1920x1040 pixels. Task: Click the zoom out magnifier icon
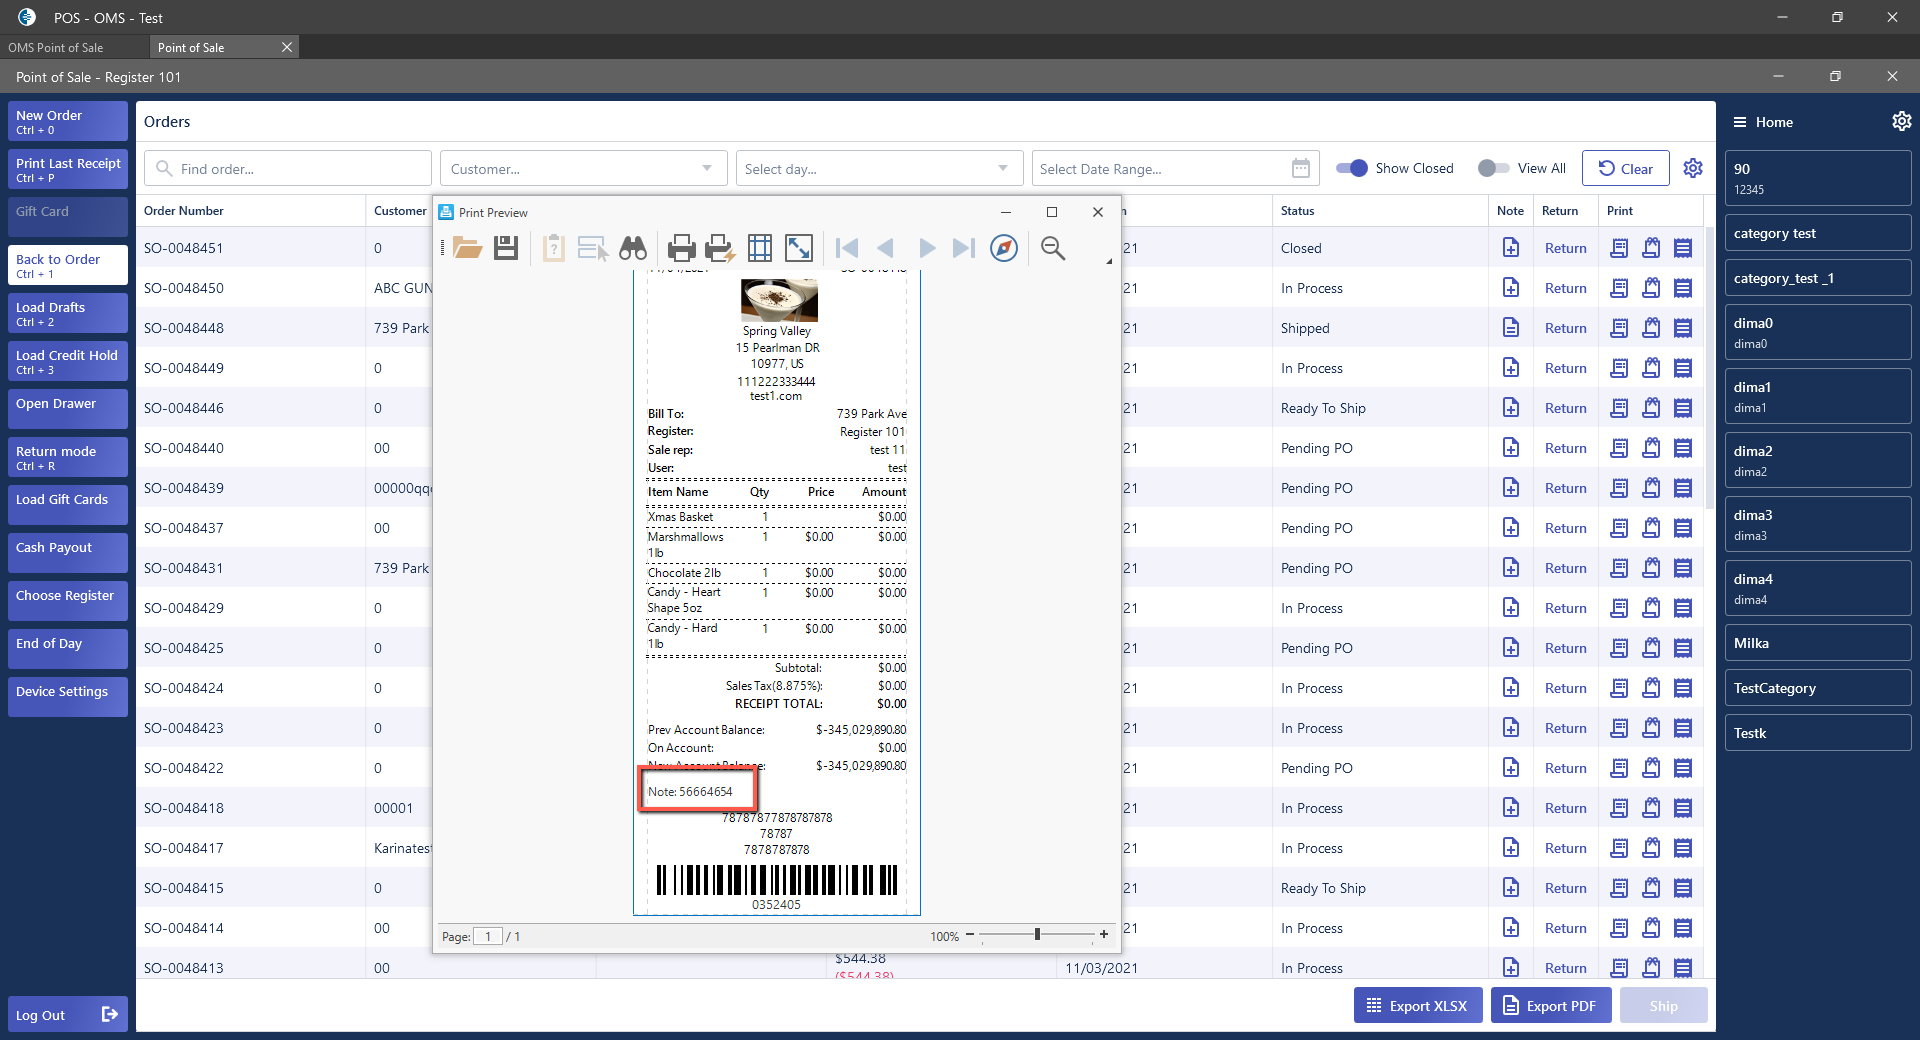1052,248
